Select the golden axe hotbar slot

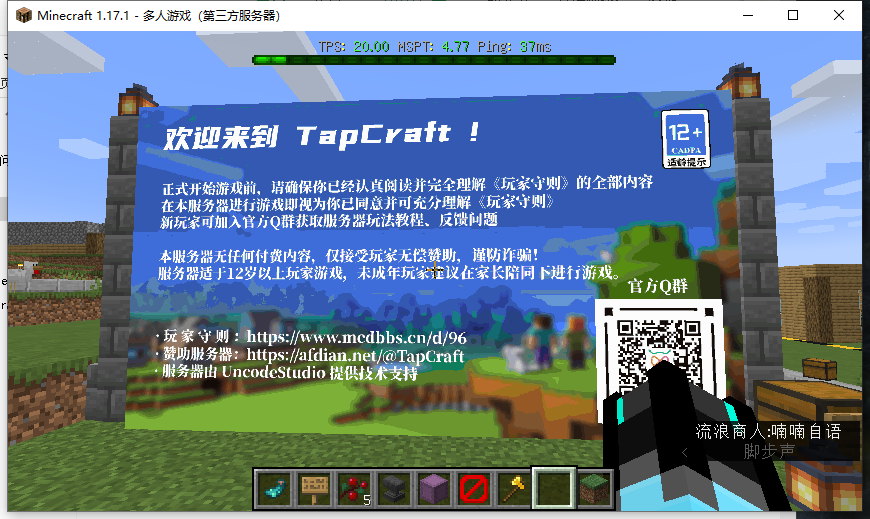[x=513, y=488]
